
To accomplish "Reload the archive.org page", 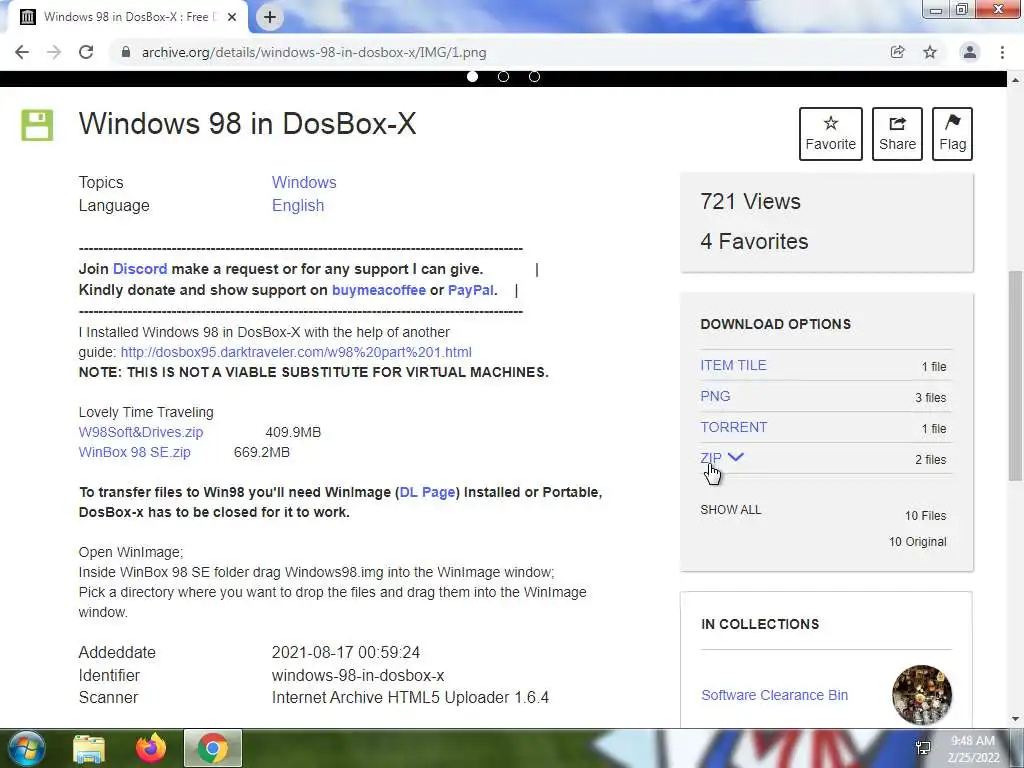I will (x=86, y=52).
